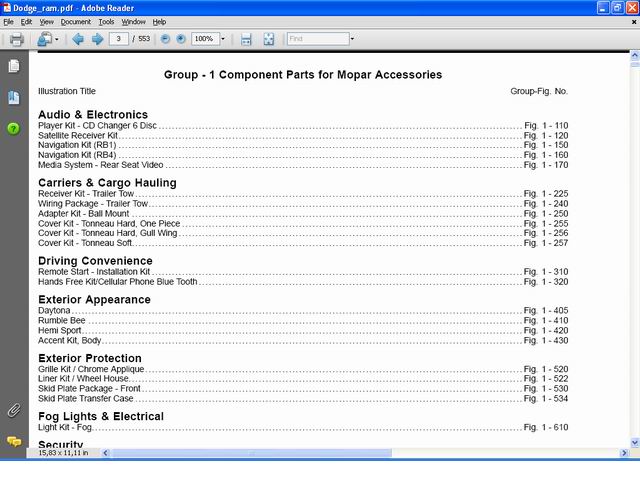Viewport: 640px width, 480px height.
Task: Click the Hemi Sport entry
Action: point(60,331)
